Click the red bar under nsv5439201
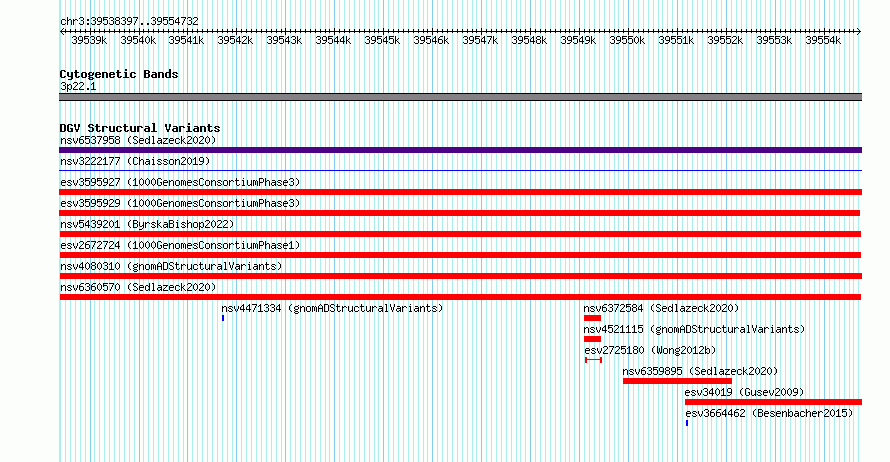890x462 pixels. pos(460,234)
